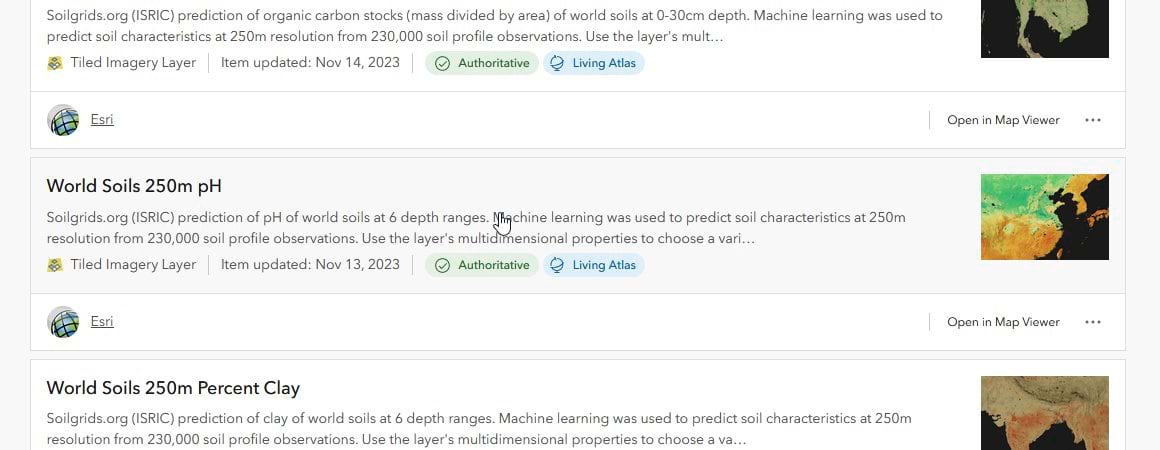The height and width of the screenshot is (450, 1160).
Task: Open more options menu for organic carbon item
Action: 1092,120
